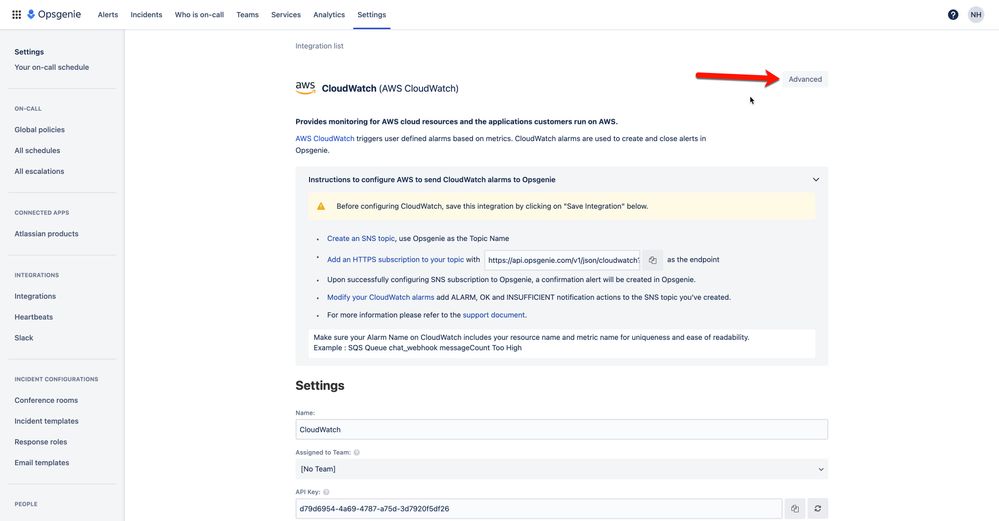Click the API Key input field
The image size is (999, 521).
point(538,508)
